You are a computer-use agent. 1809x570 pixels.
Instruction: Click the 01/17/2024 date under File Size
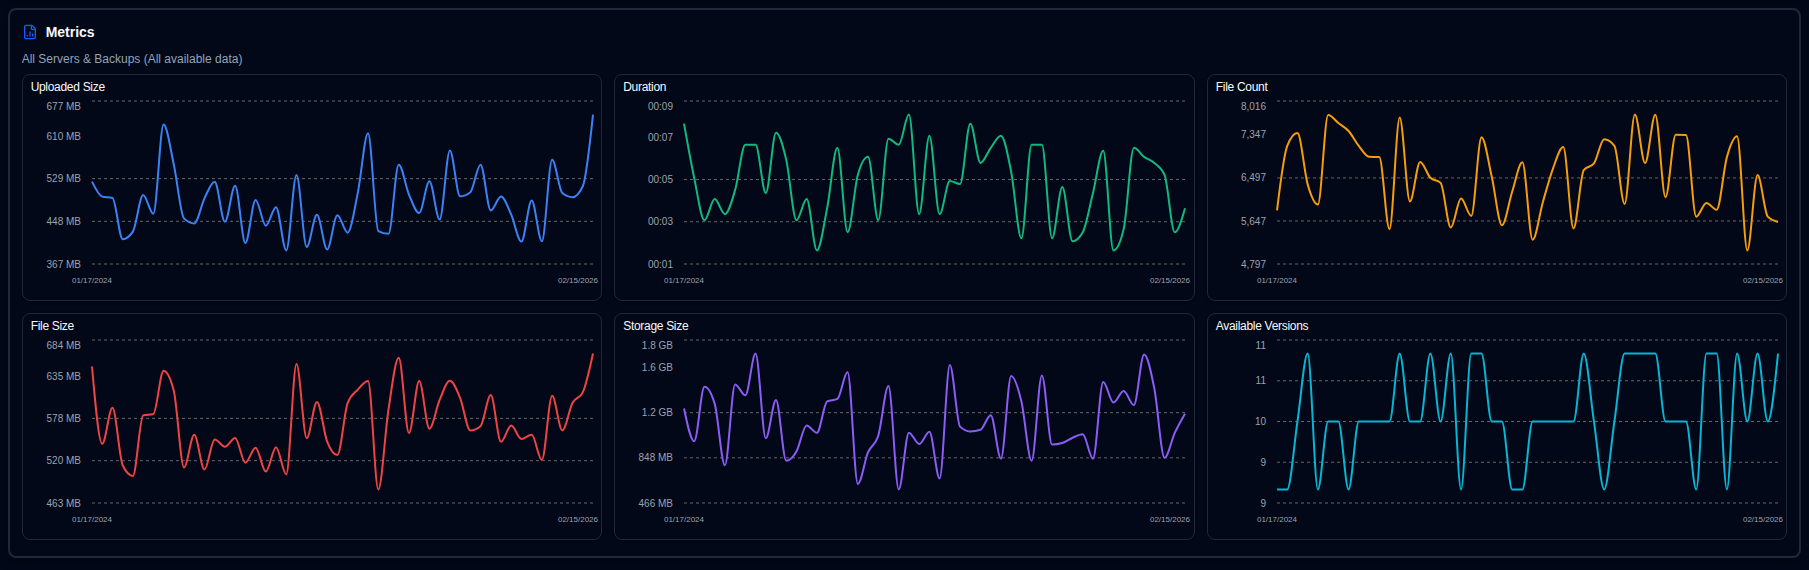click(x=92, y=520)
